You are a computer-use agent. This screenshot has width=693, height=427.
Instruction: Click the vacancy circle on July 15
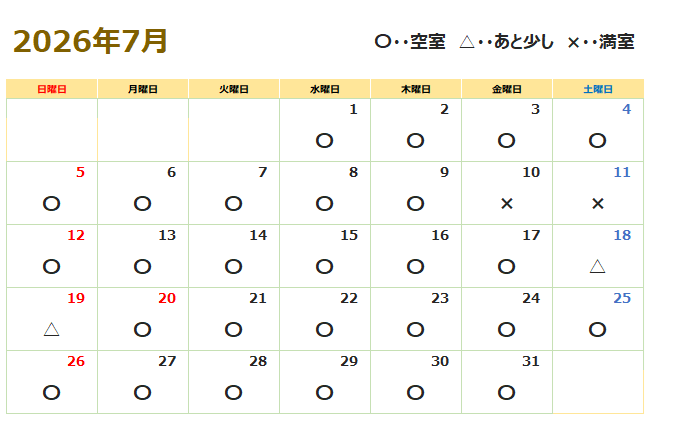[324, 266]
